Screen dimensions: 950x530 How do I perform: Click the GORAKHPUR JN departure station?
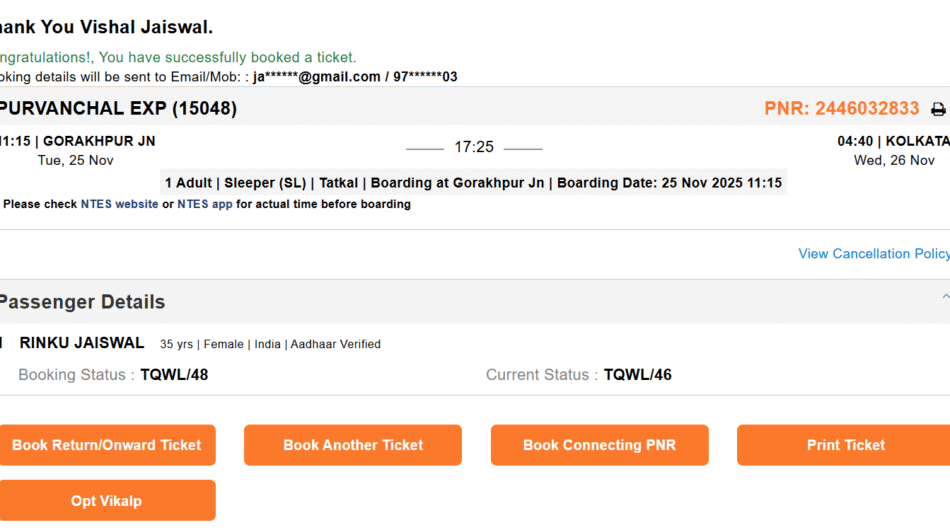tap(98, 141)
